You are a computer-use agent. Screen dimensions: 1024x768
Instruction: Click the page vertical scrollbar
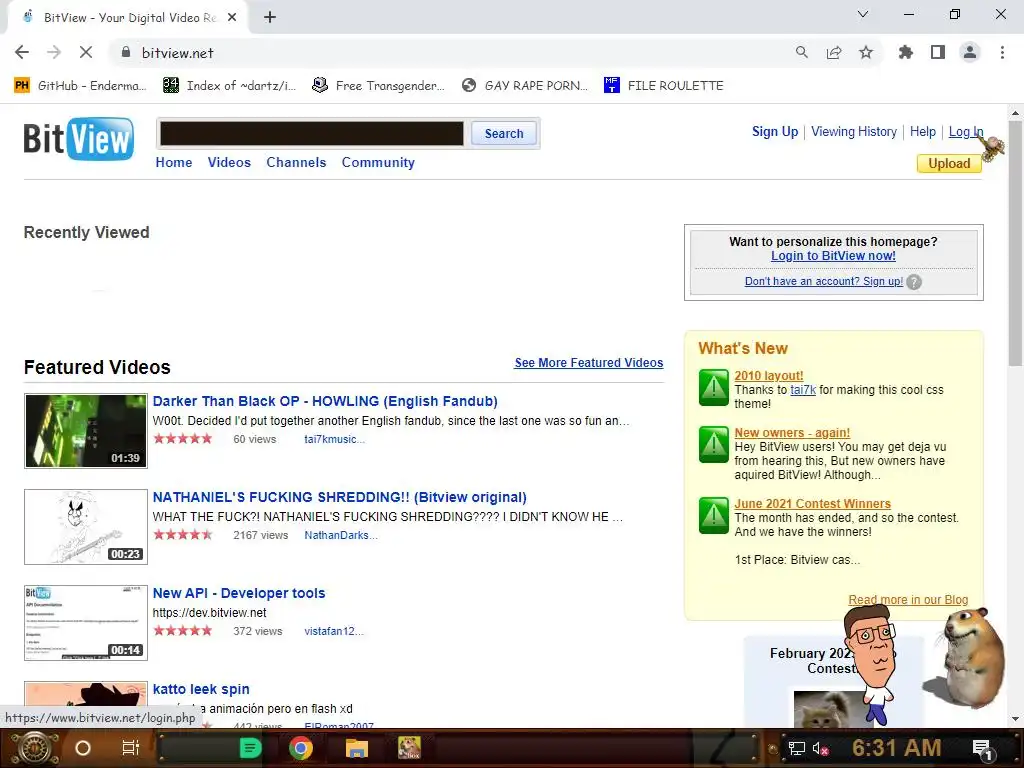[1015, 242]
